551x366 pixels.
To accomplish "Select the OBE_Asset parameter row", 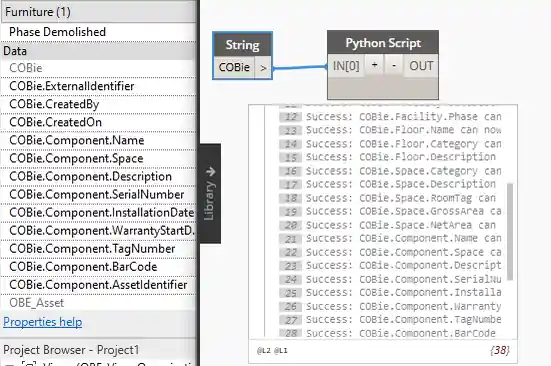I will [98, 303].
